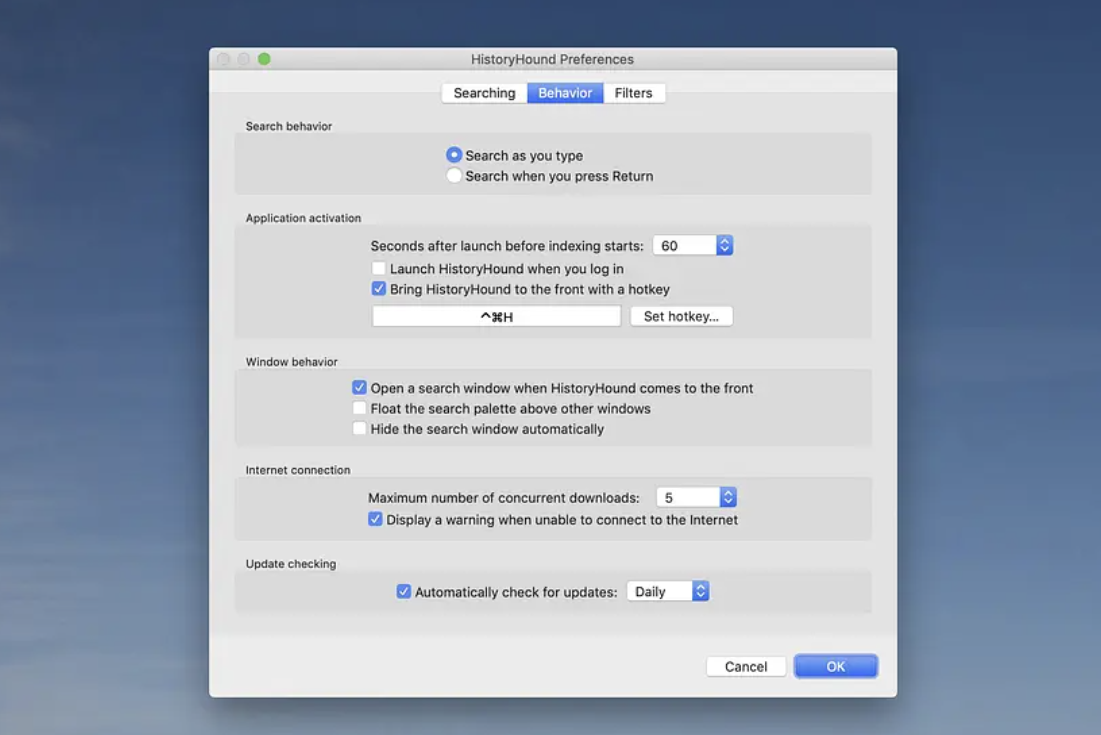
Task: Uncheck 'Open a search window when HistoryHound comes to the front'
Action: 359,388
